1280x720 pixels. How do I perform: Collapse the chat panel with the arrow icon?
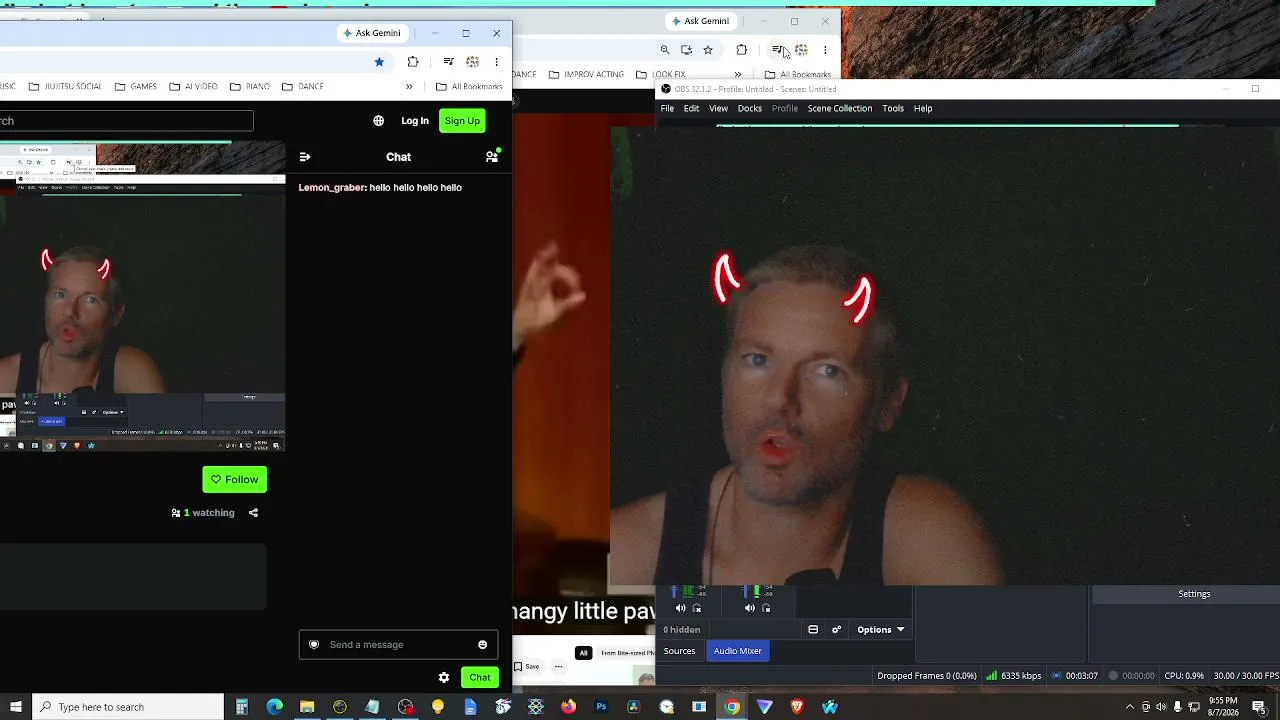pos(305,157)
